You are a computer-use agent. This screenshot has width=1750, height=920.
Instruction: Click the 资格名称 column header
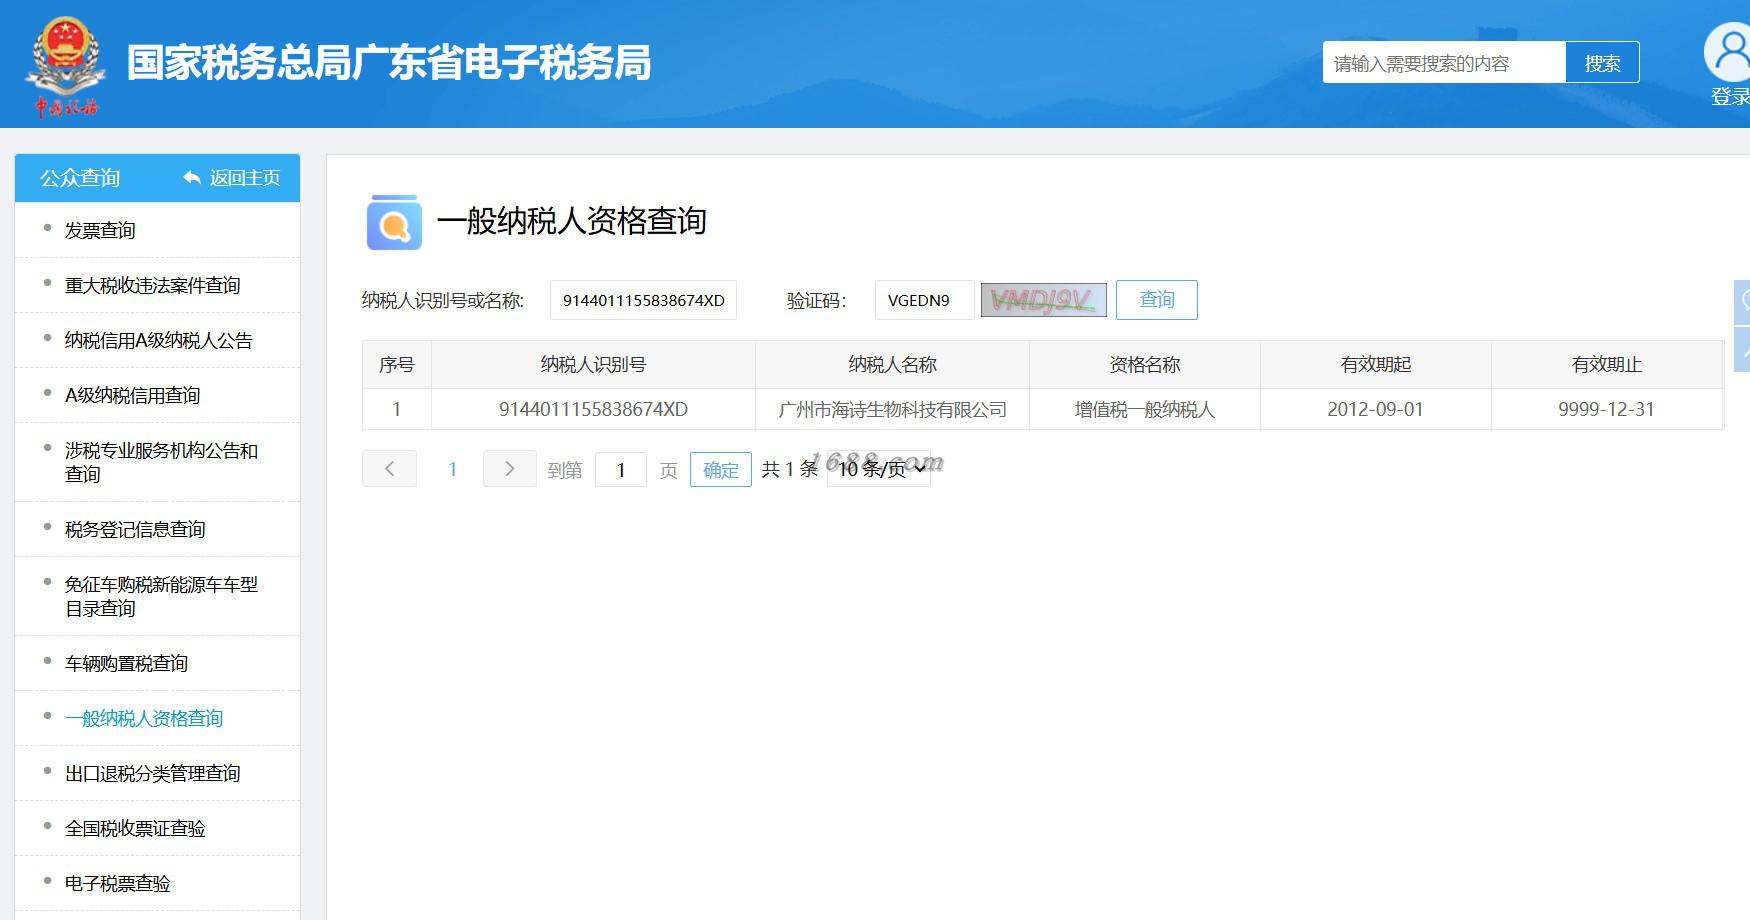pyautogui.click(x=1145, y=365)
